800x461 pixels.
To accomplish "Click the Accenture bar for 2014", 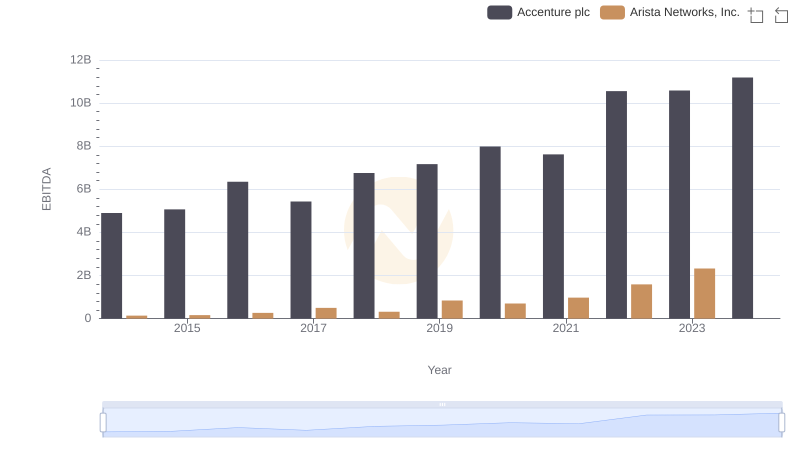I will pyautogui.click(x=112, y=266).
